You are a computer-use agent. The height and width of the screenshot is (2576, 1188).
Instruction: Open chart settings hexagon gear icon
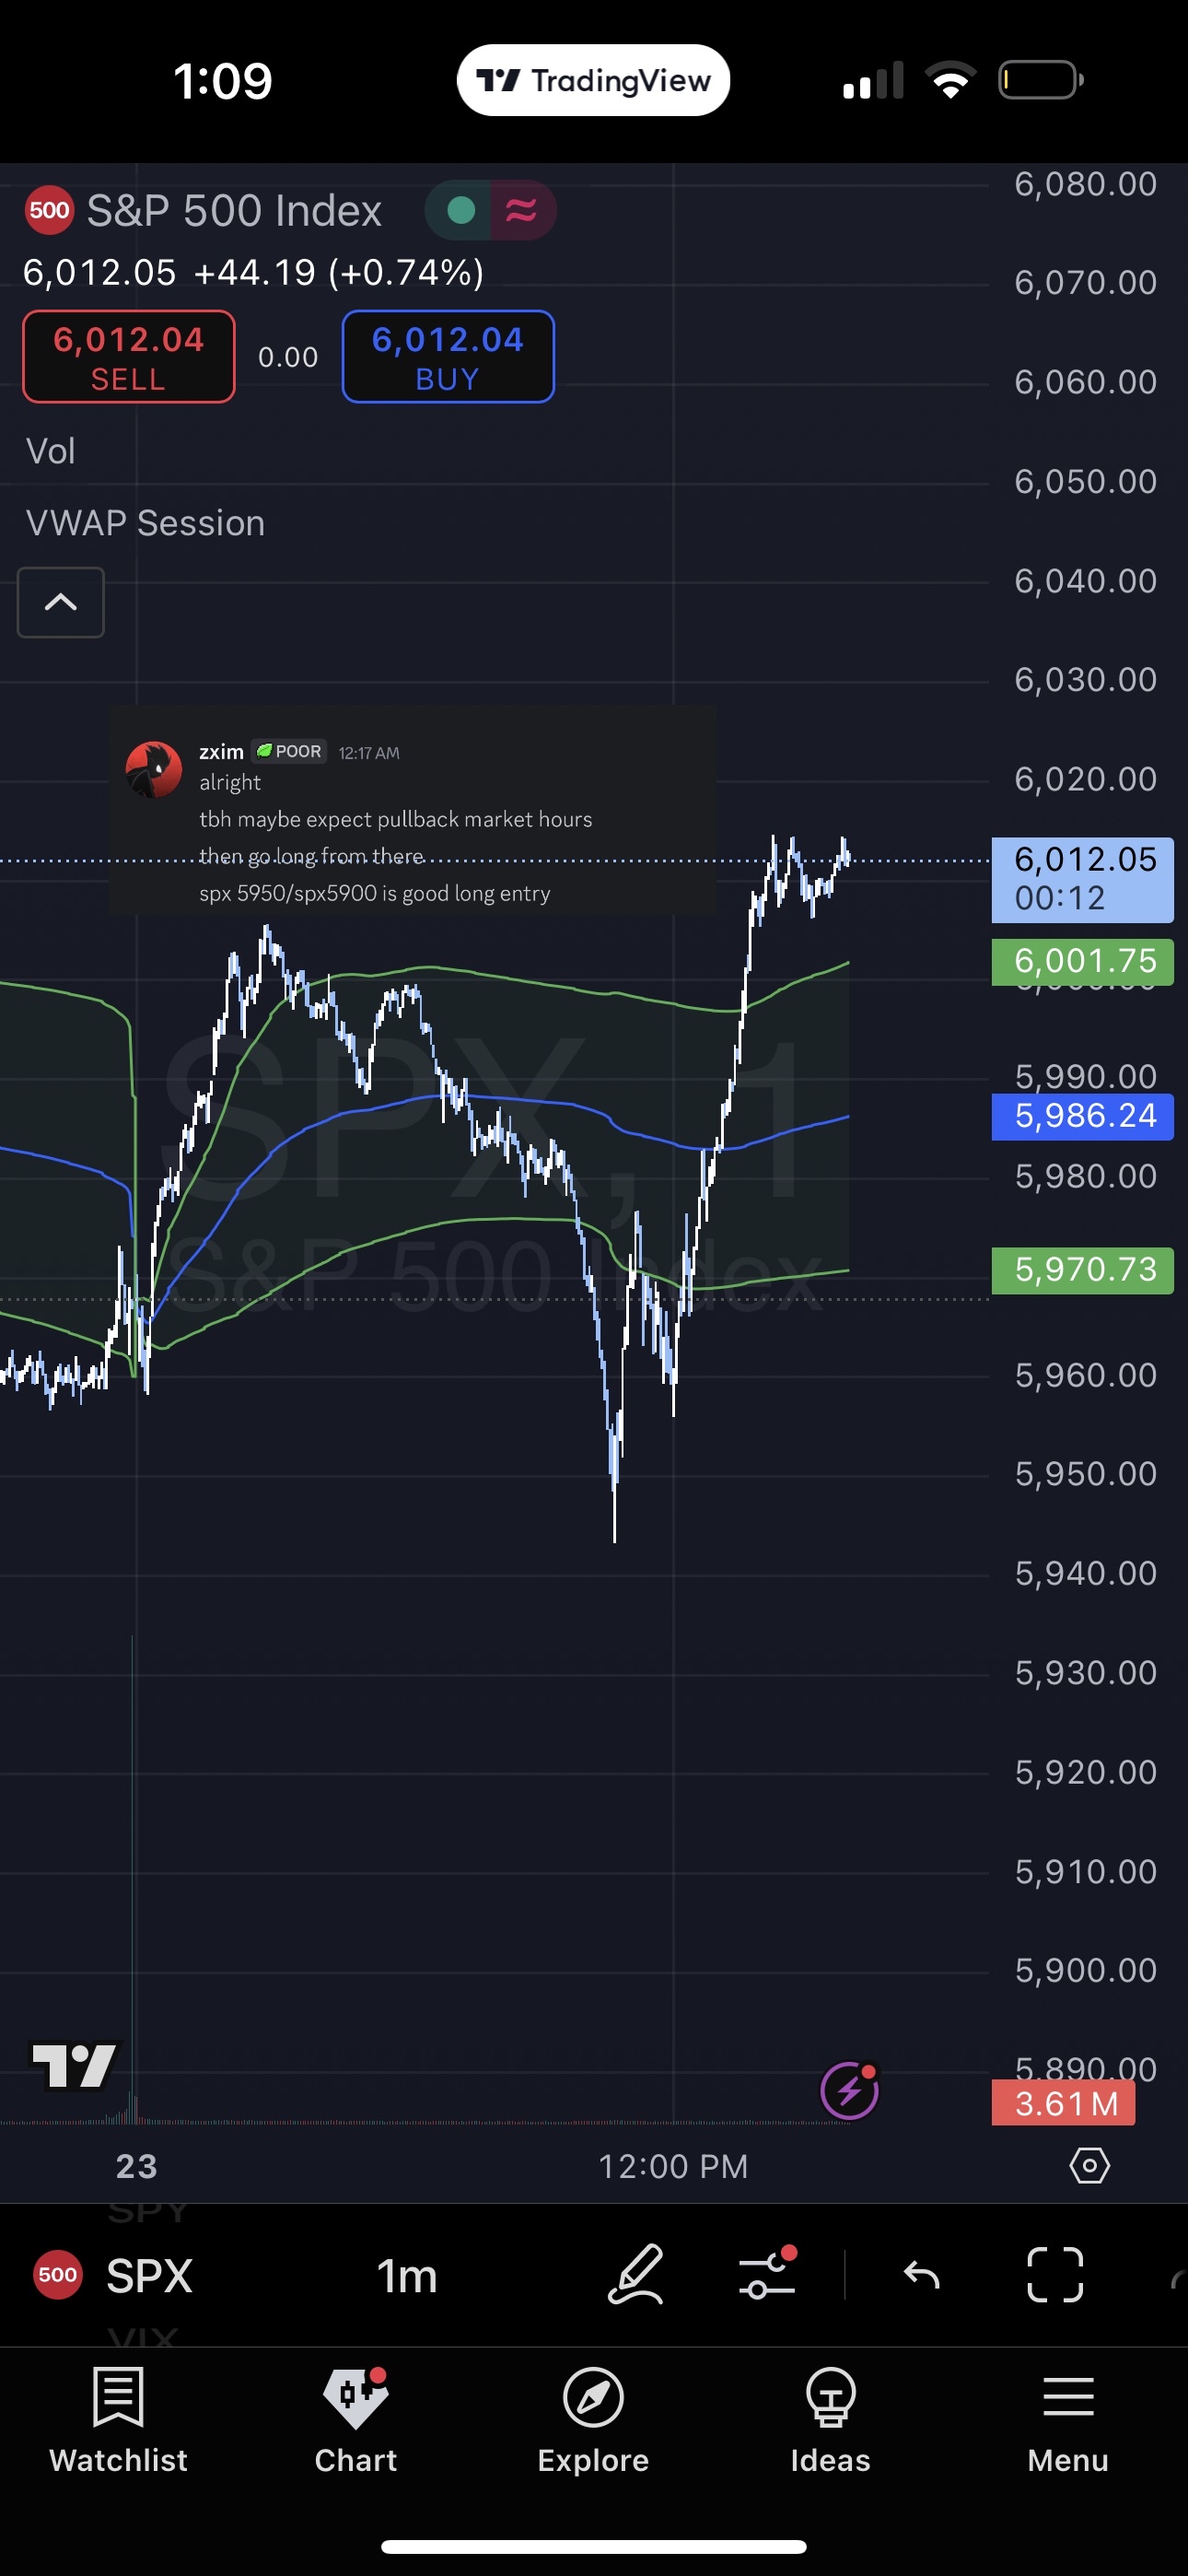tap(1089, 2166)
